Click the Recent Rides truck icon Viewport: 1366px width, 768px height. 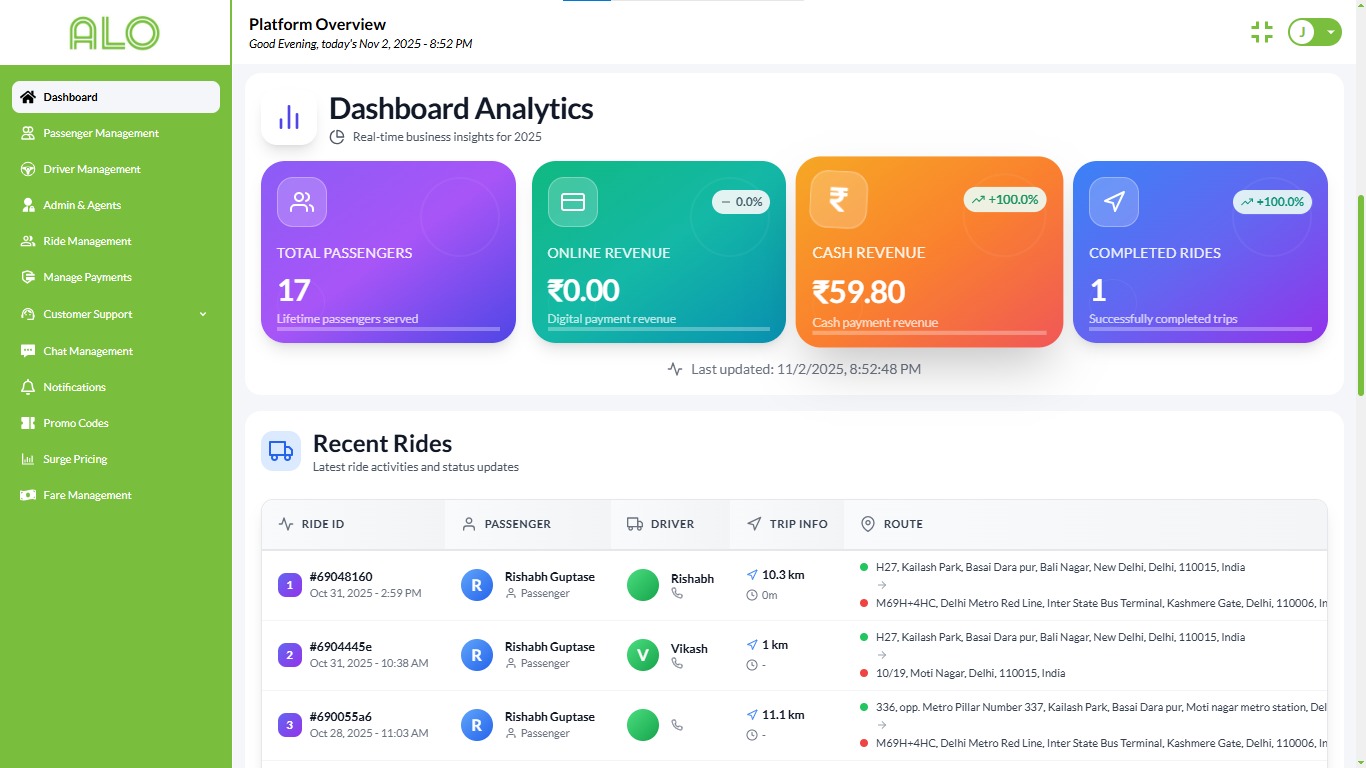click(281, 452)
